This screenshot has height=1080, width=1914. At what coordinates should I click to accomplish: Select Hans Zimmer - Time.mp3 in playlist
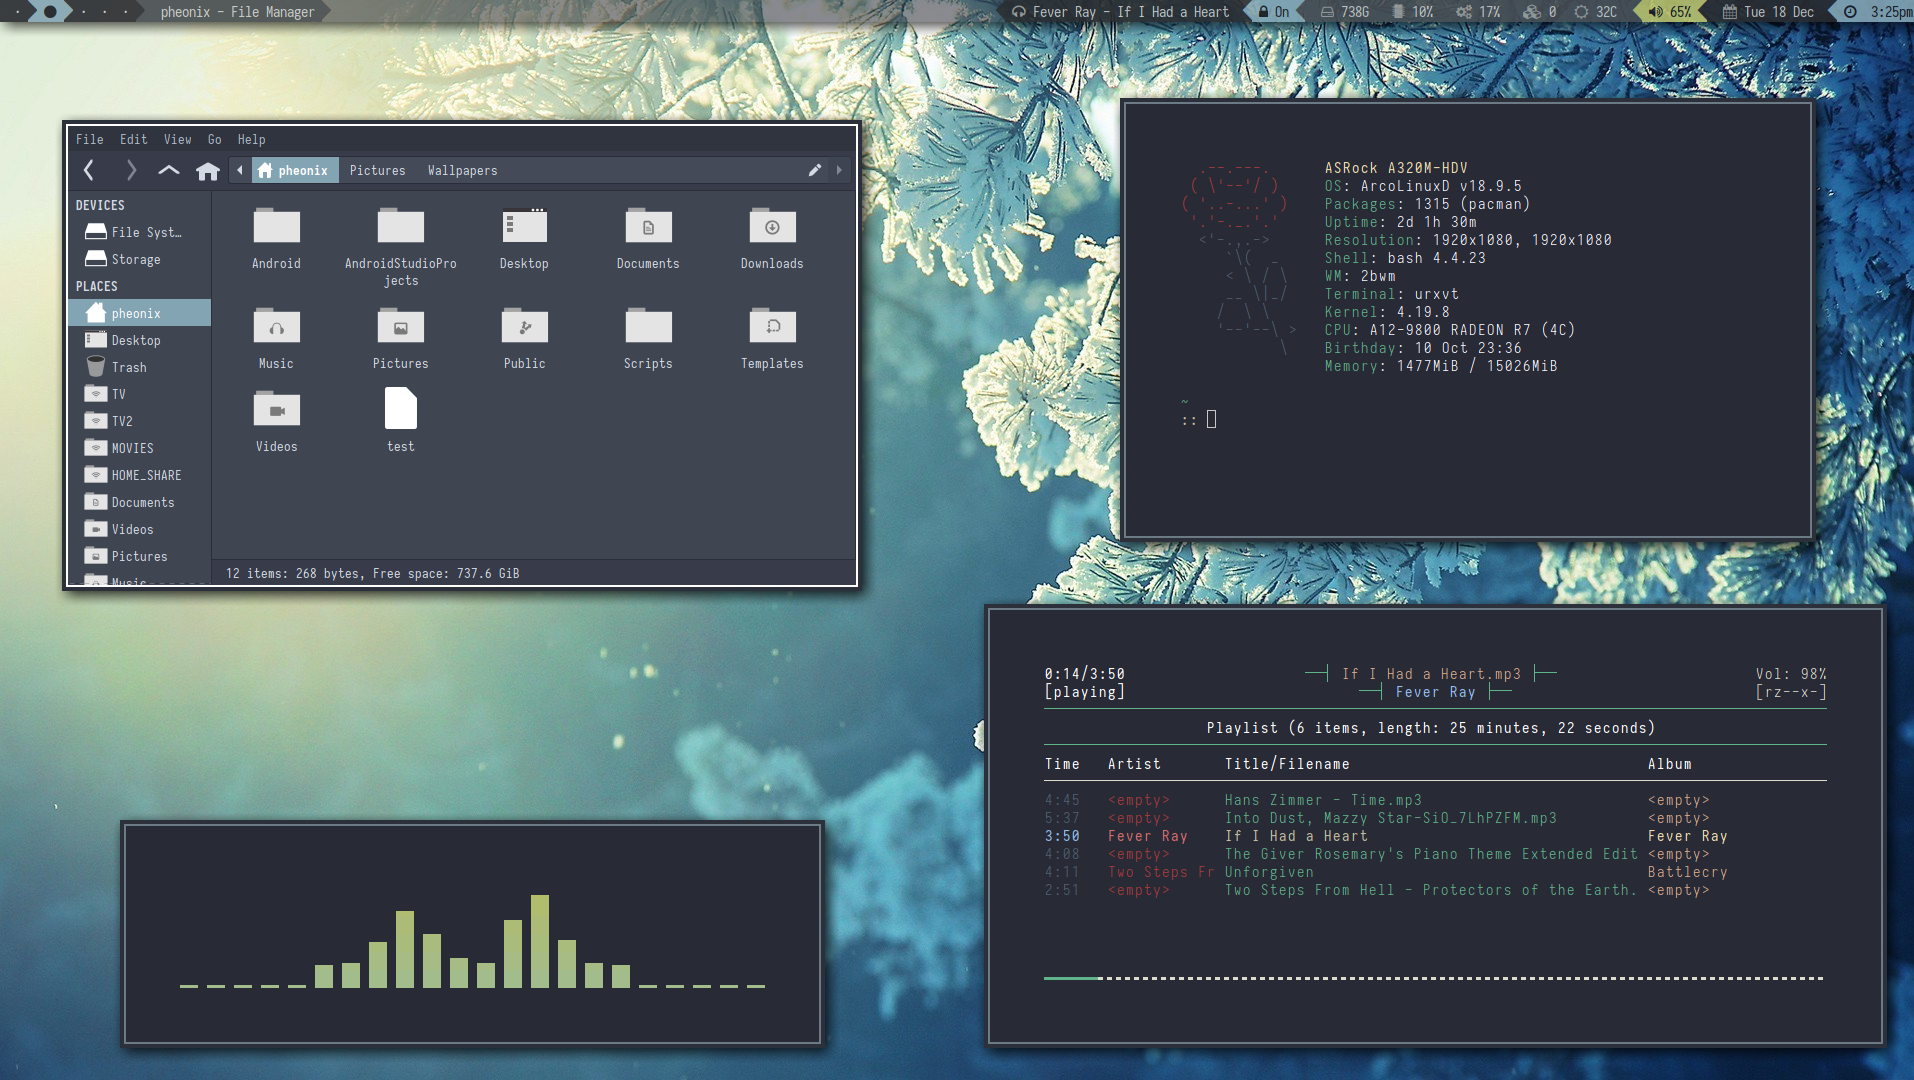(1434, 800)
